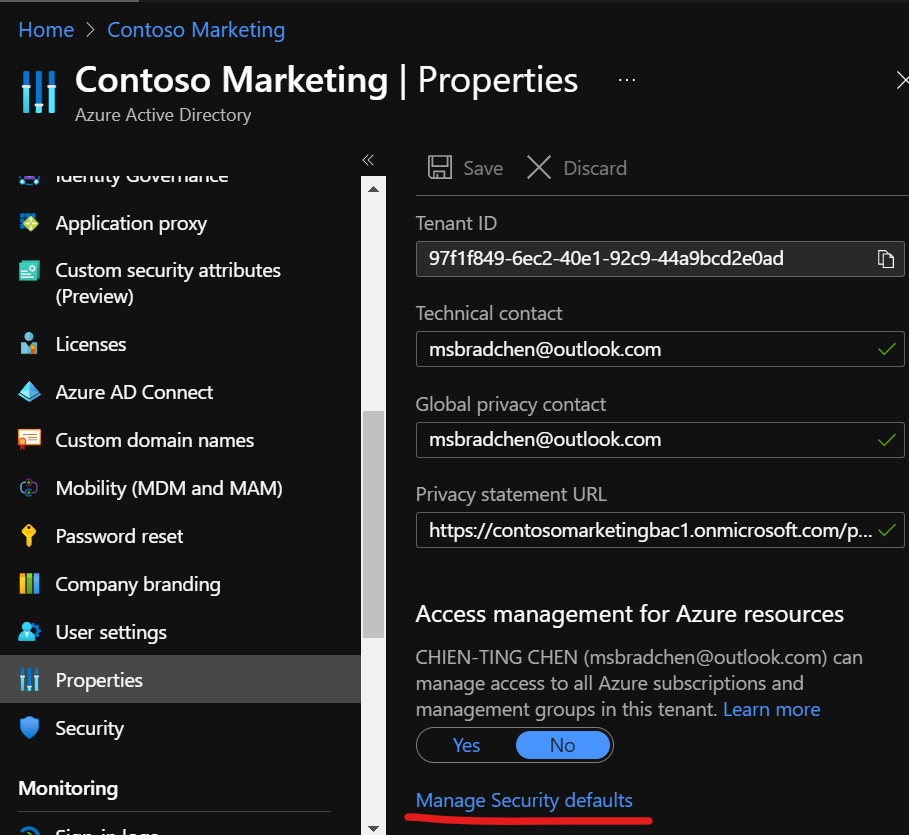
Task: Click the Monitoring section heading
Action: (x=68, y=789)
